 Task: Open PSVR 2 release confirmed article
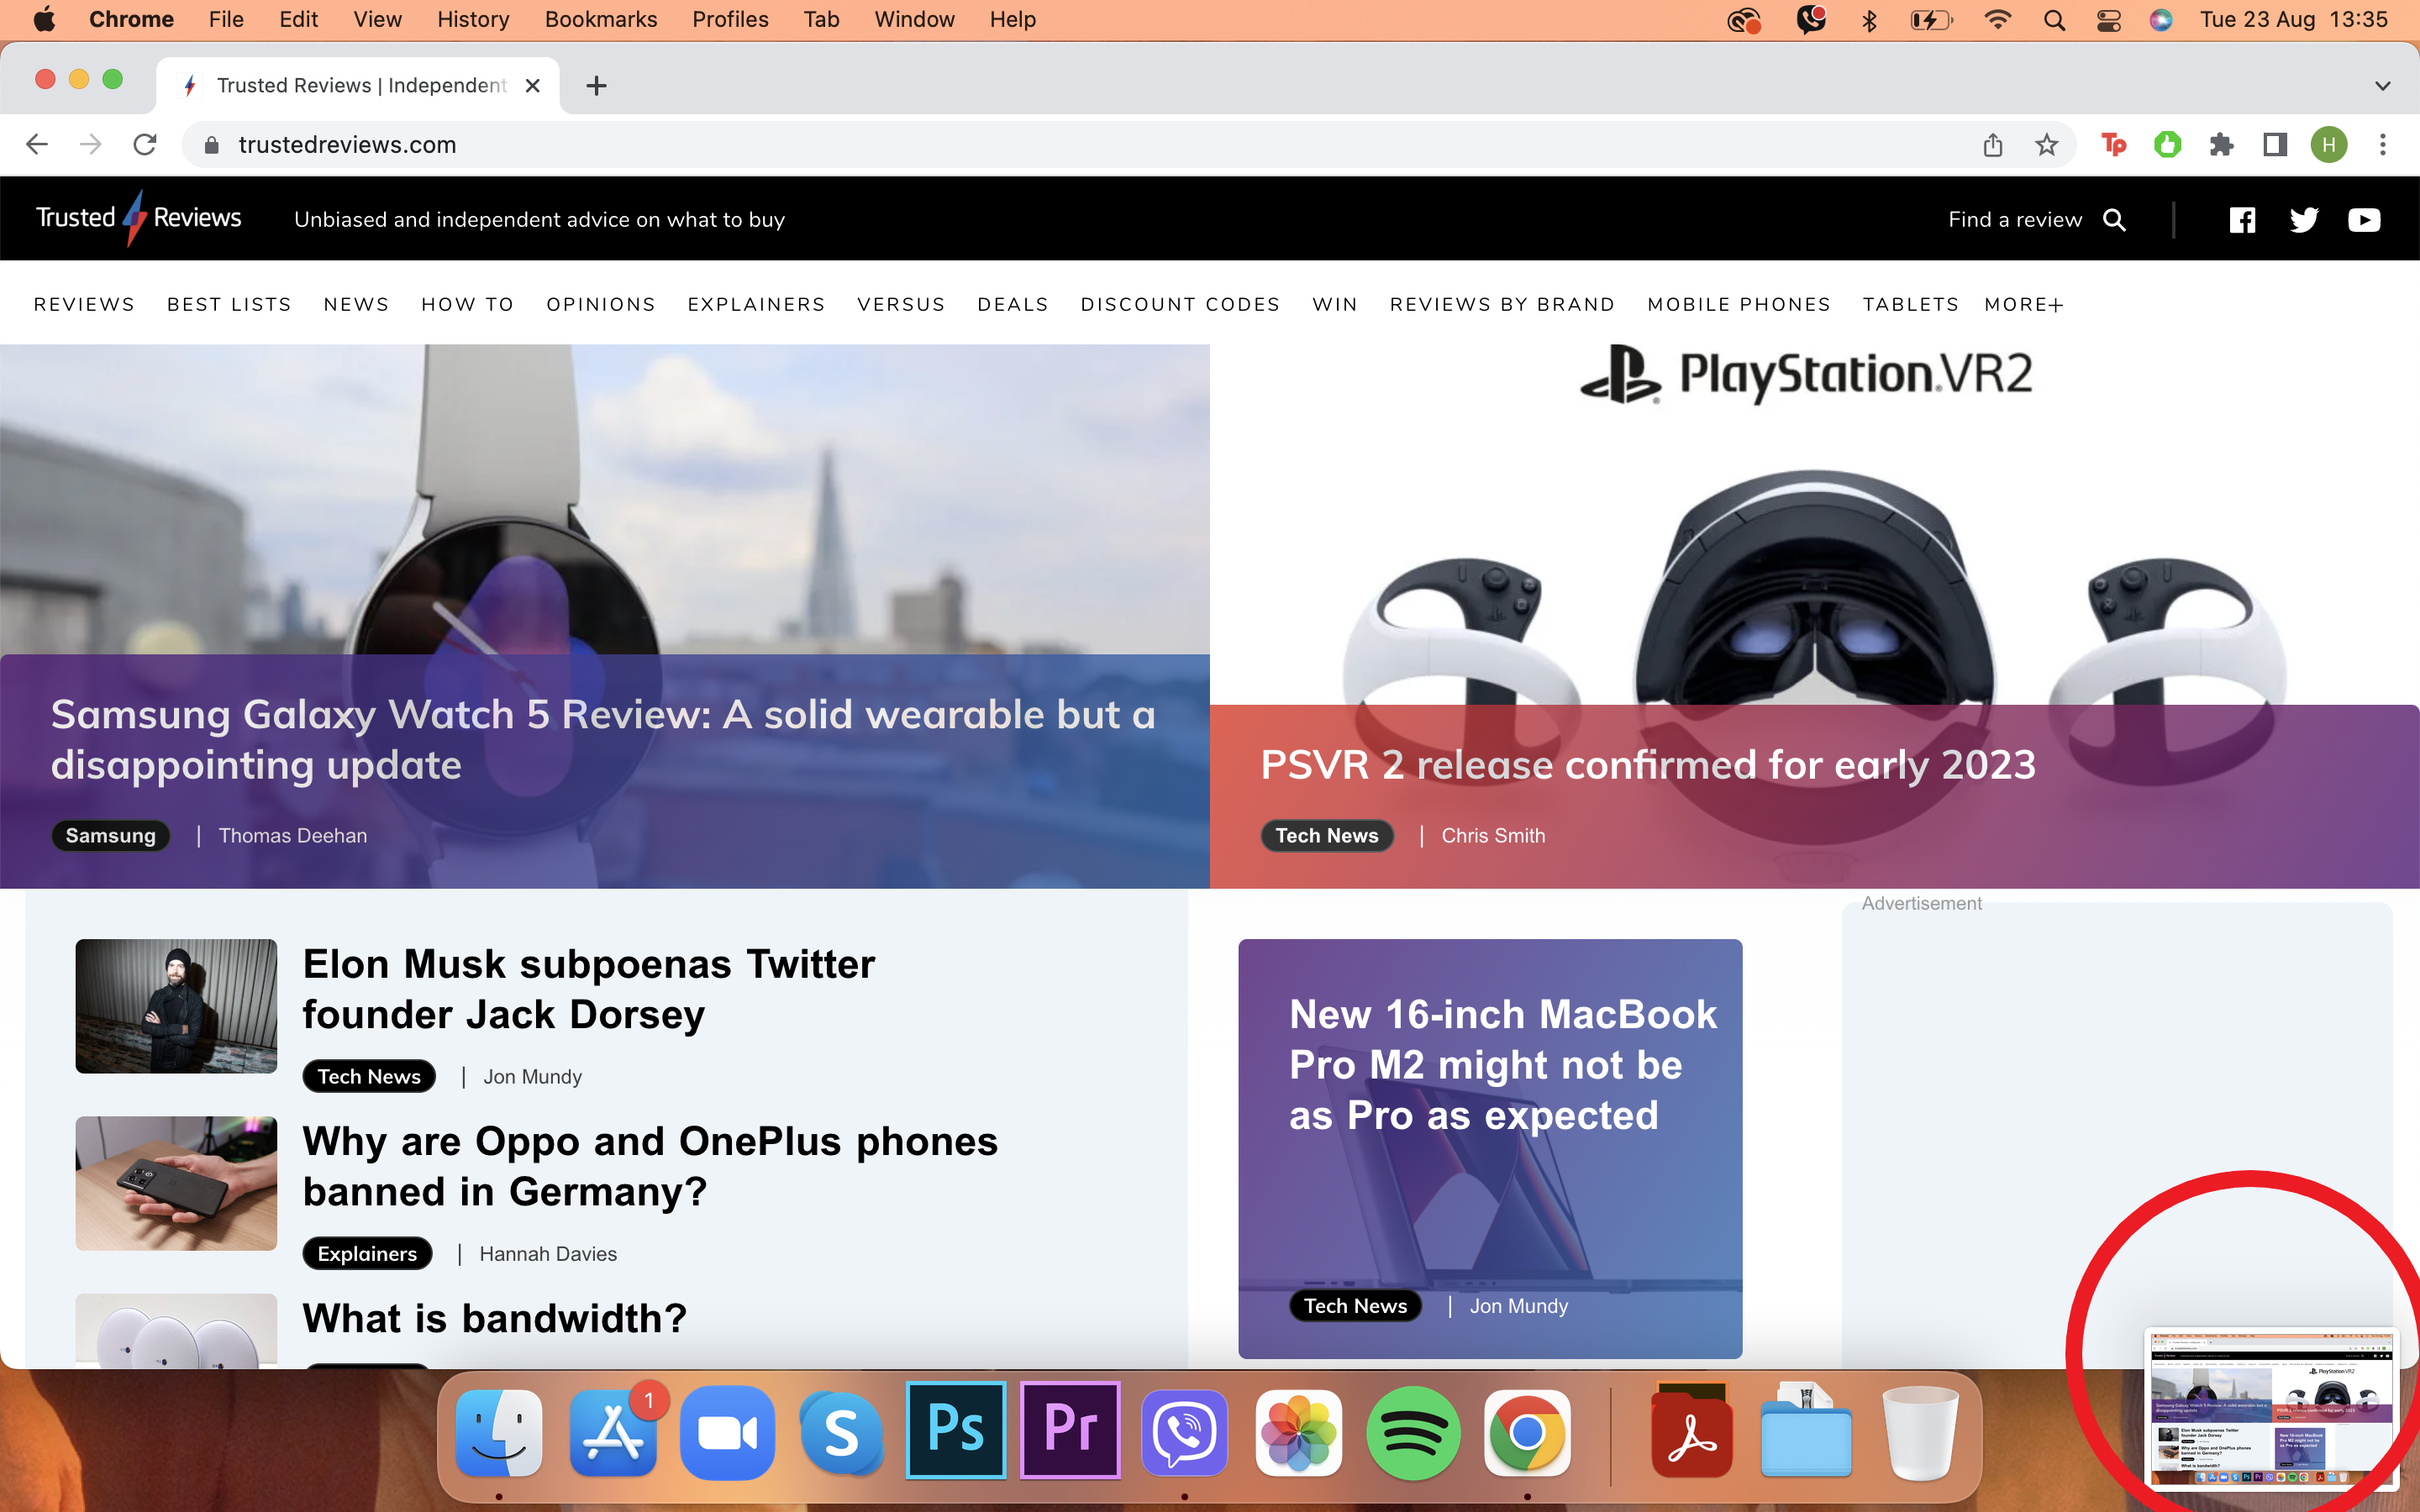[x=1648, y=765]
